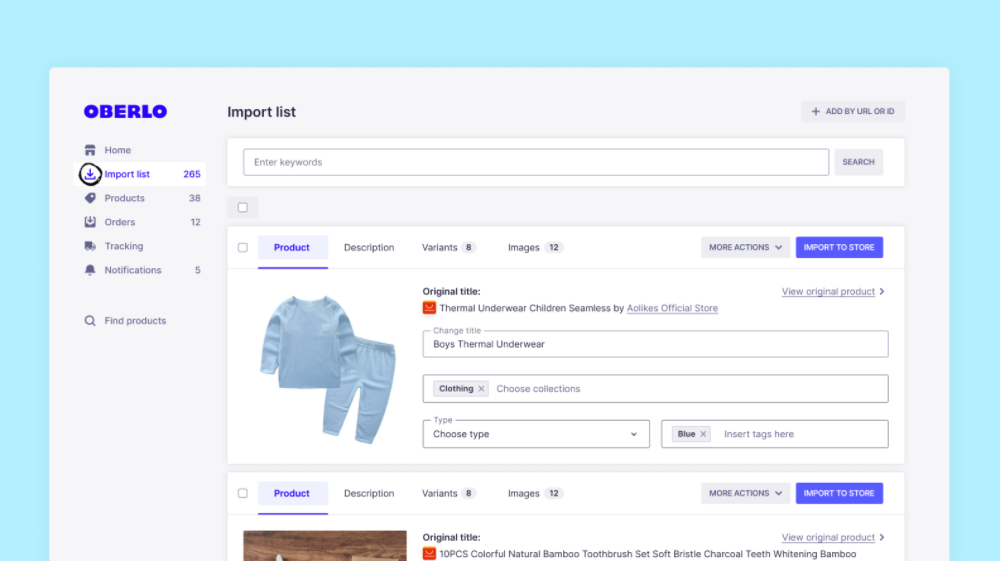Click the blue thermal underwear product image

pos(327,369)
